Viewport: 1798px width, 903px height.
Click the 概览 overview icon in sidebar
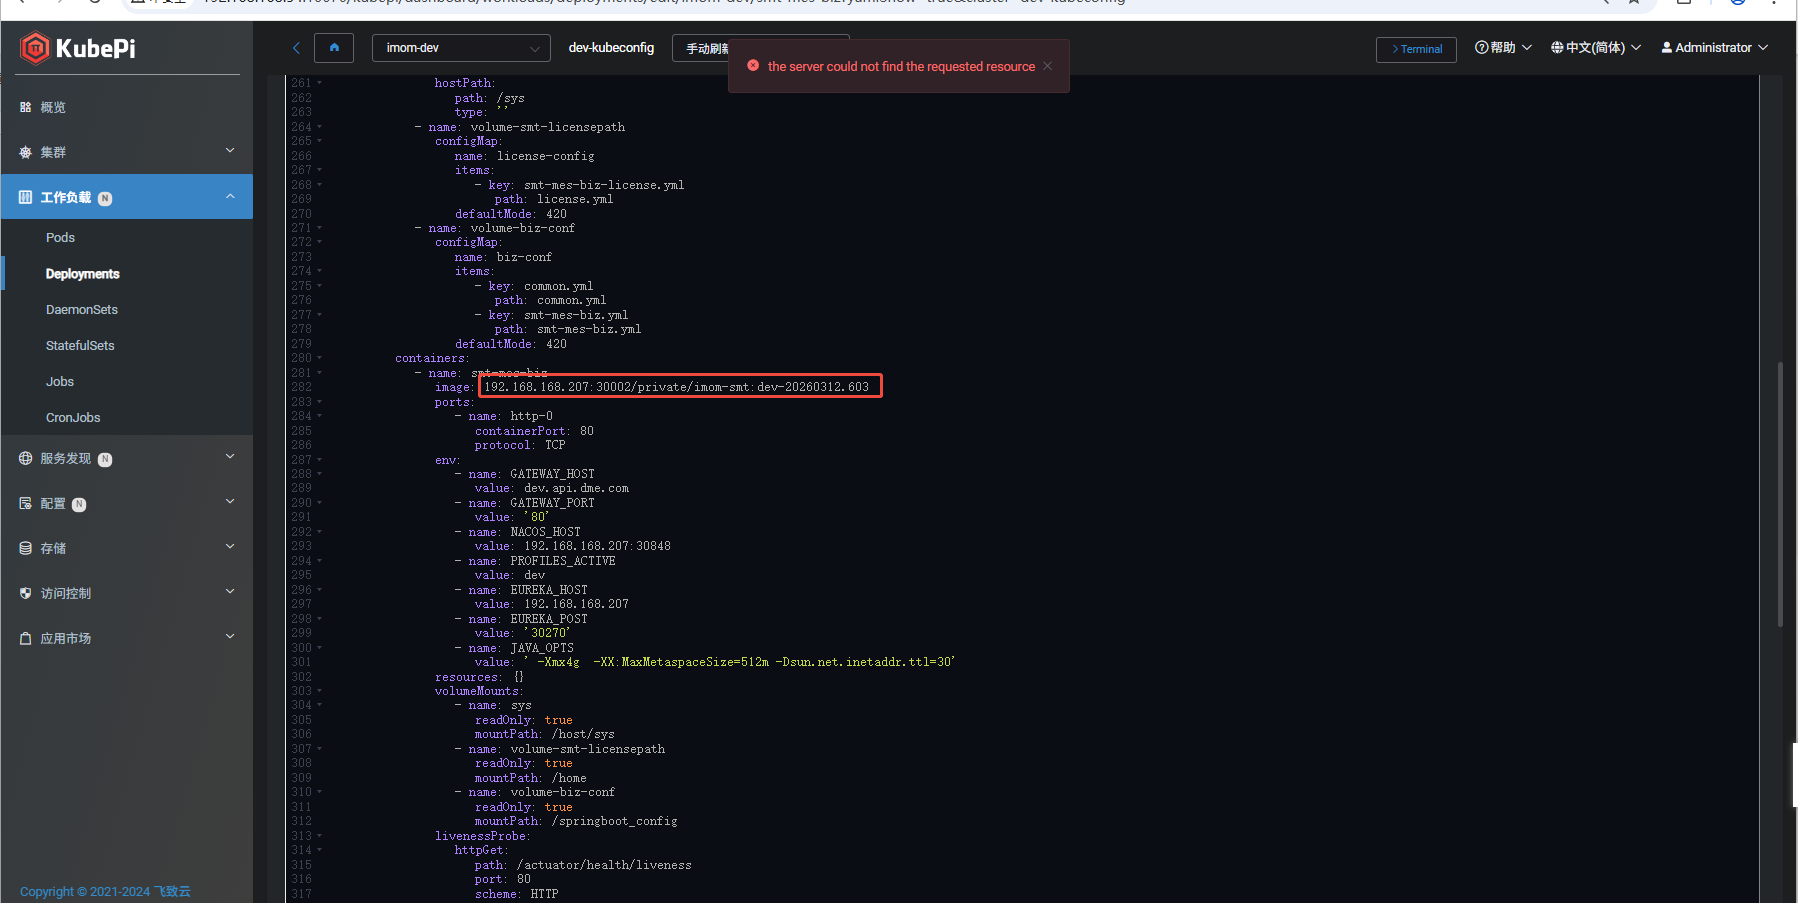click(26, 107)
